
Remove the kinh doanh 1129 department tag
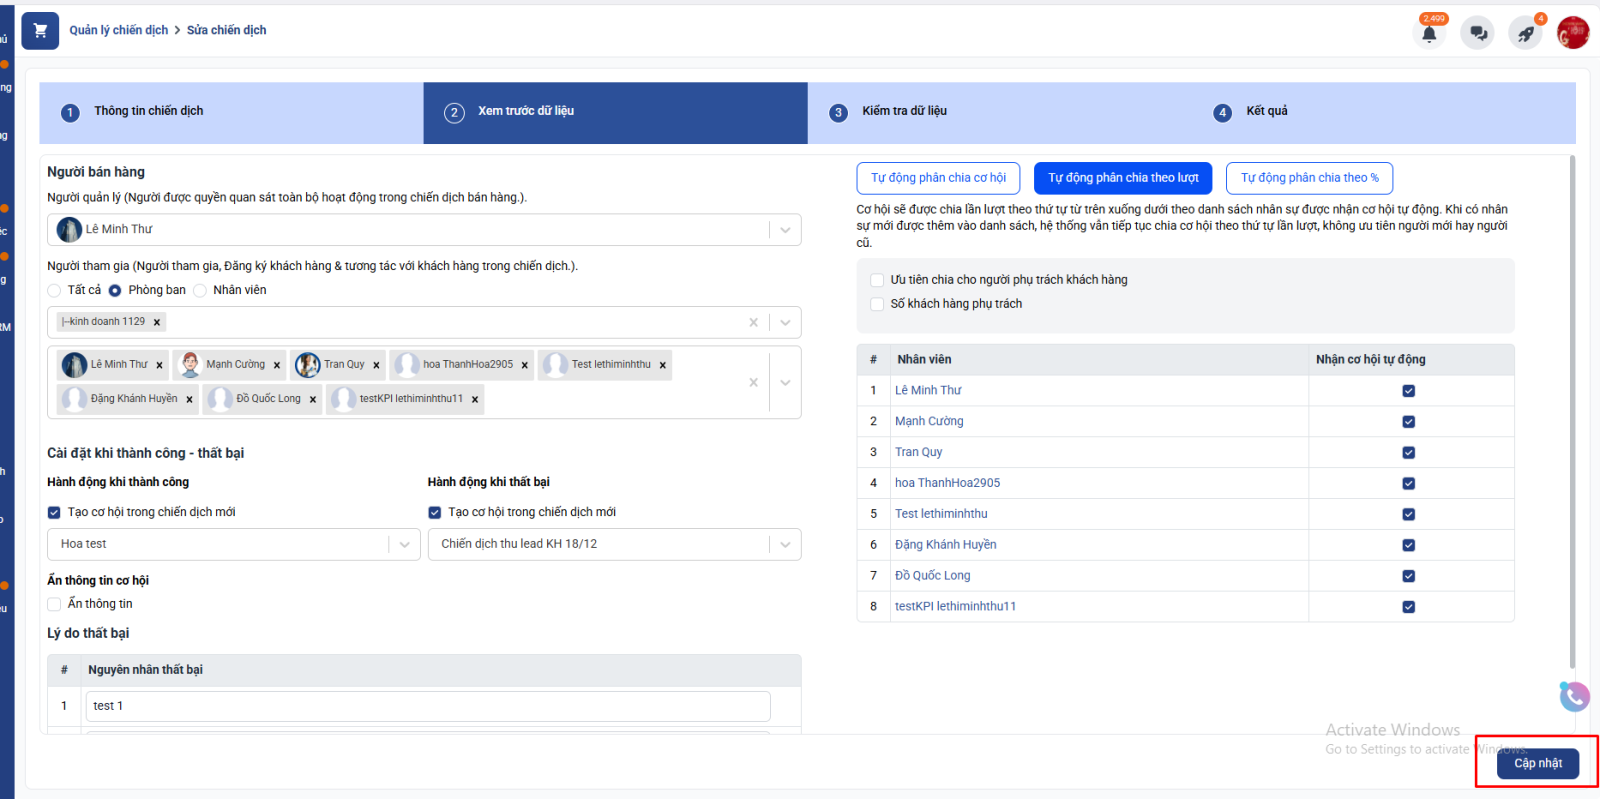tap(157, 322)
